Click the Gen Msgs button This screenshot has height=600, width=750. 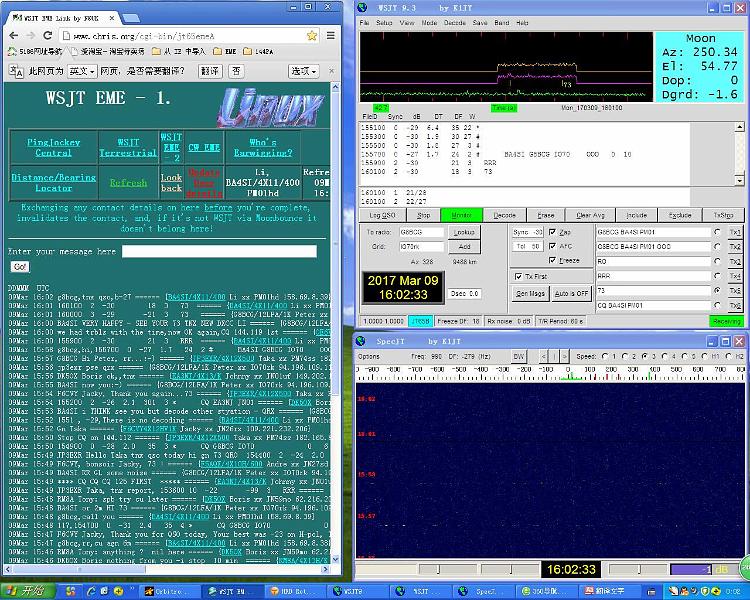tap(530, 293)
